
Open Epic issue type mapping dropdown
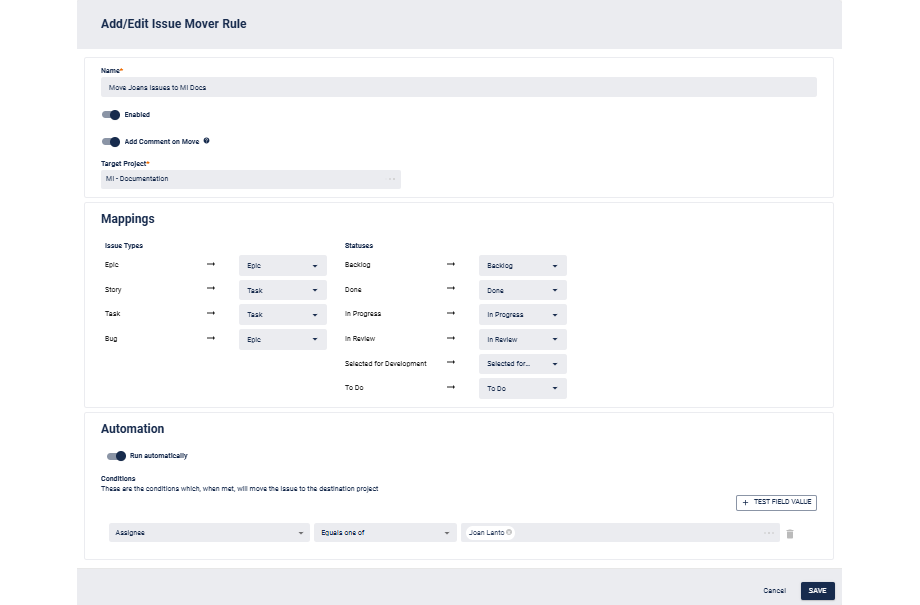282,266
